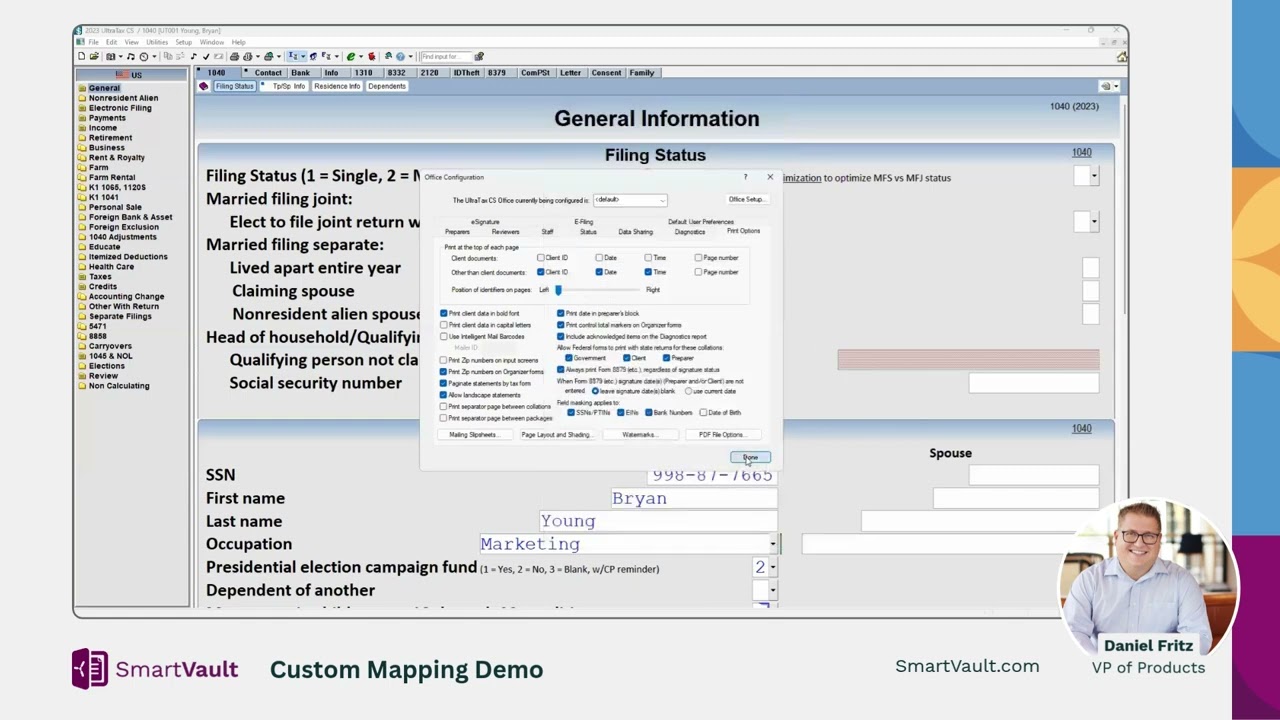Open the Health Care folder
This screenshot has height=720, width=1280.
click(x=111, y=267)
